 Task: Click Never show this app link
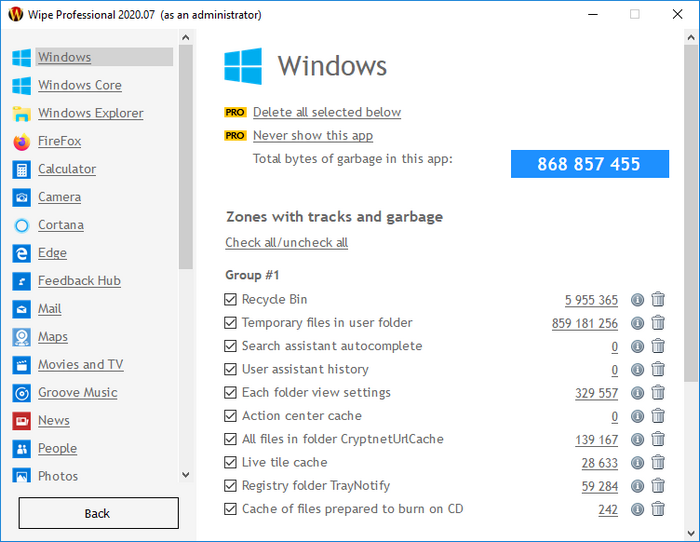[x=313, y=135]
